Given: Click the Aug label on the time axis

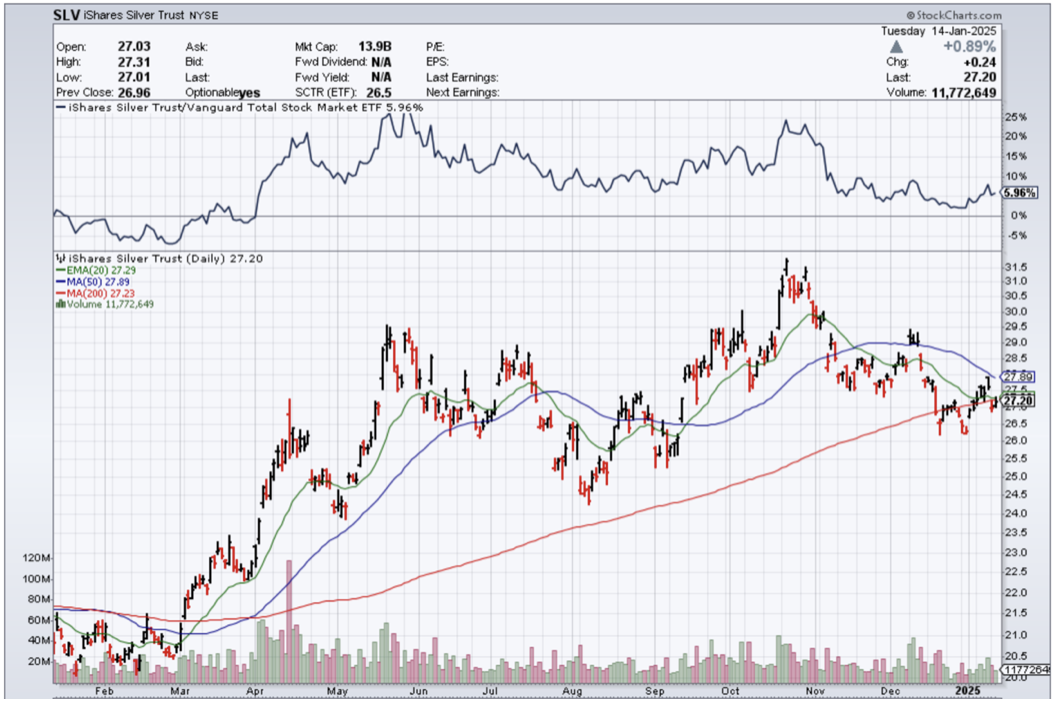Looking at the screenshot, I should 574,691.
